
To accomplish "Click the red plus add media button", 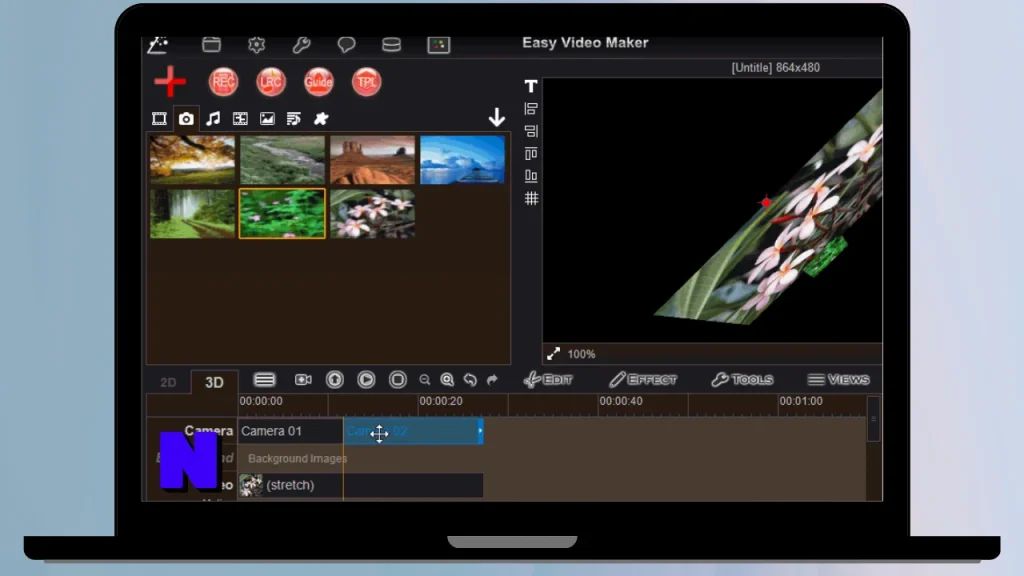I will pos(170,82).
